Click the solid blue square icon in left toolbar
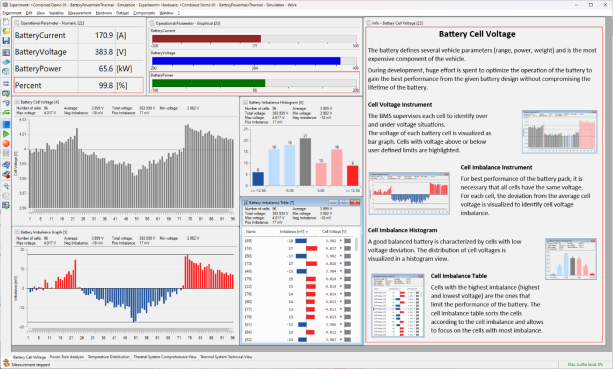 pyautogui.click(x=6, y=125)
